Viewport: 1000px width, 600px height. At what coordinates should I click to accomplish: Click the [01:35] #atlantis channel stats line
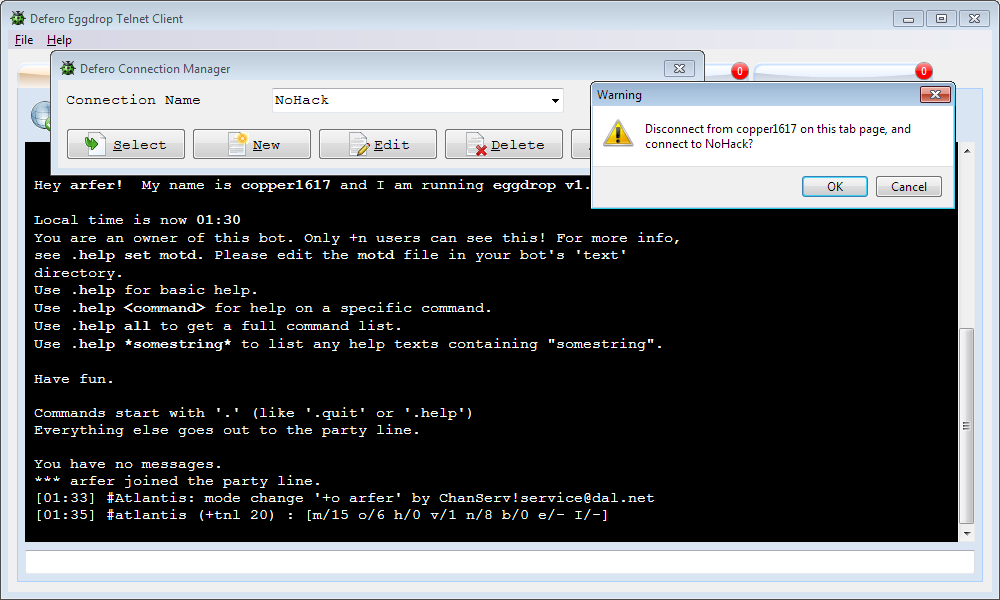click(x=322, y=515)
